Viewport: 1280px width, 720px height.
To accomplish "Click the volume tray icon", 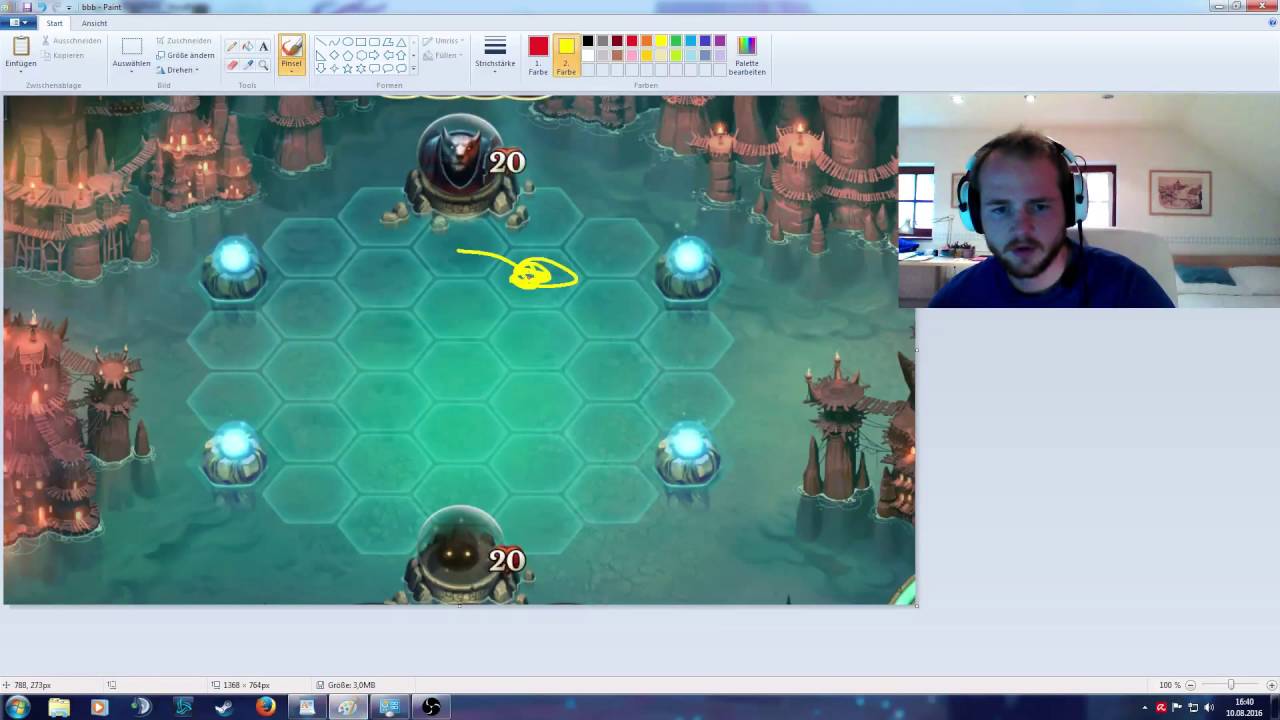I will click(x=1209, y=707).
